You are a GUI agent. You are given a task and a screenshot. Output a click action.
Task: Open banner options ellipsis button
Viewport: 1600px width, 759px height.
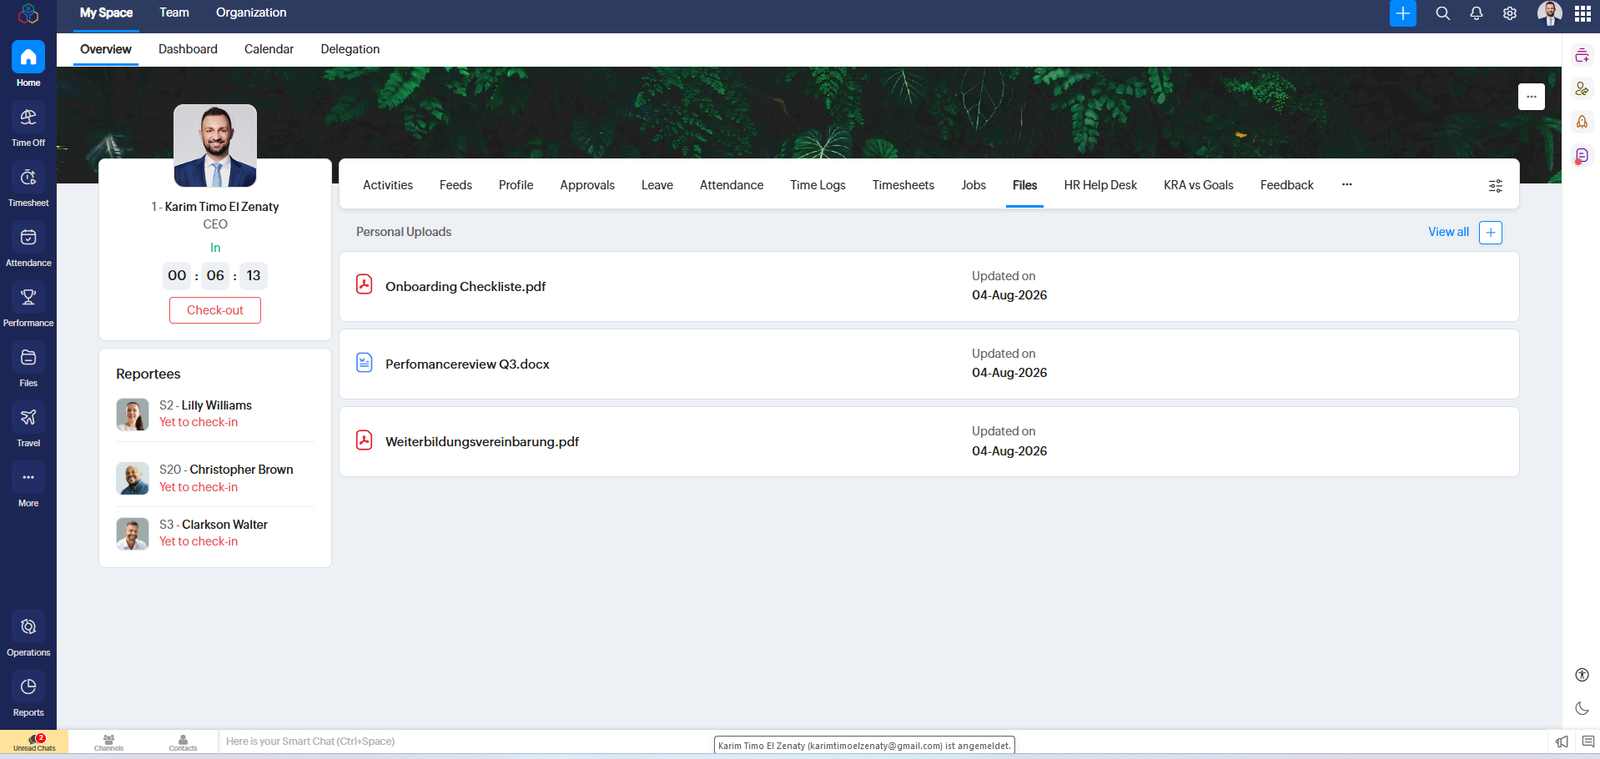tap(1531, 96)
